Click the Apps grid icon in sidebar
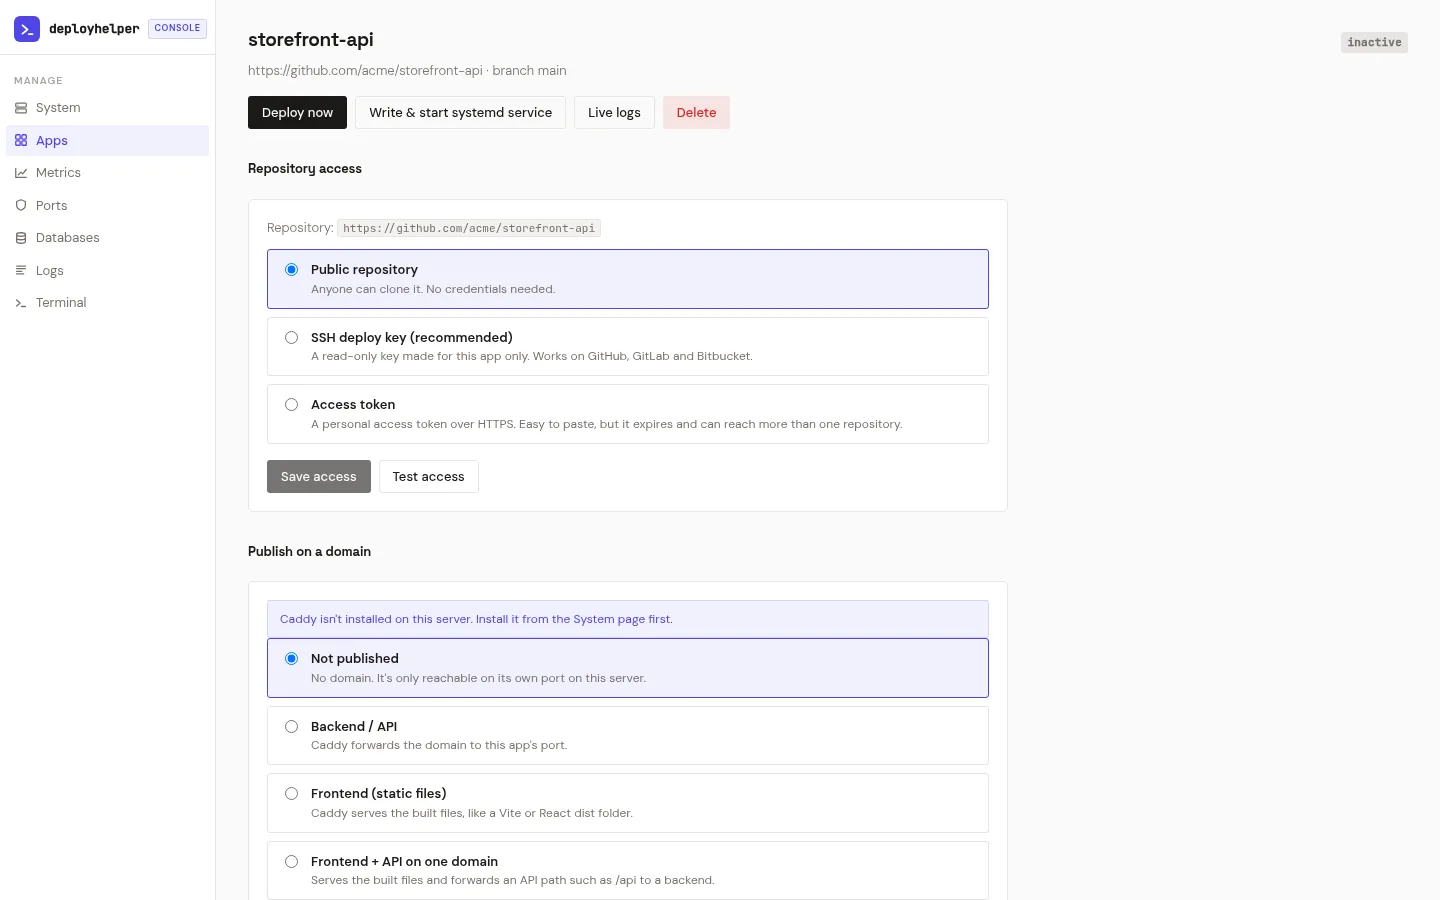Image resolution: width=1440 pixels, height=900 pixels. (x=21, y=140)
